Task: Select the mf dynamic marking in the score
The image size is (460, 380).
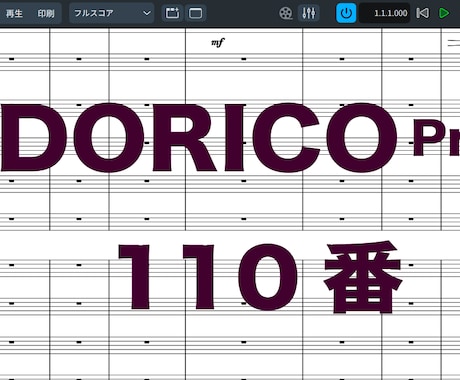Action: point(218,43)
